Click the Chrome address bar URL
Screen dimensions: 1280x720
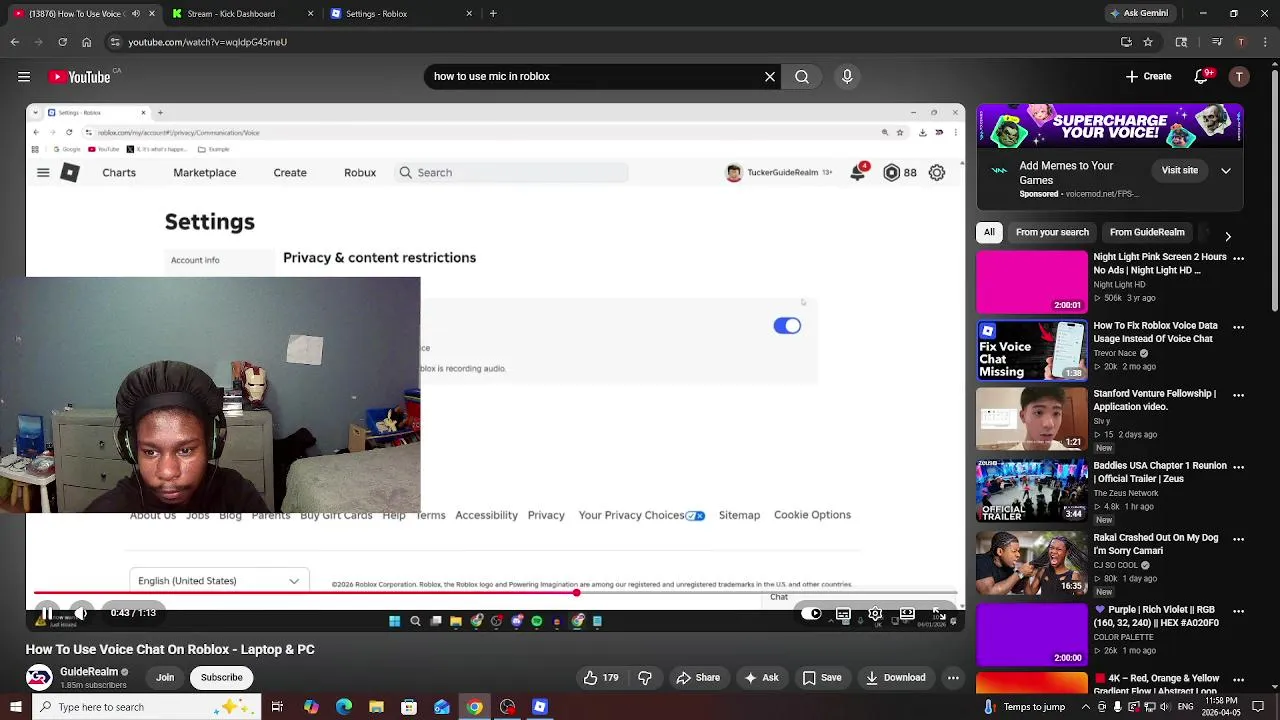pos(207,42)
